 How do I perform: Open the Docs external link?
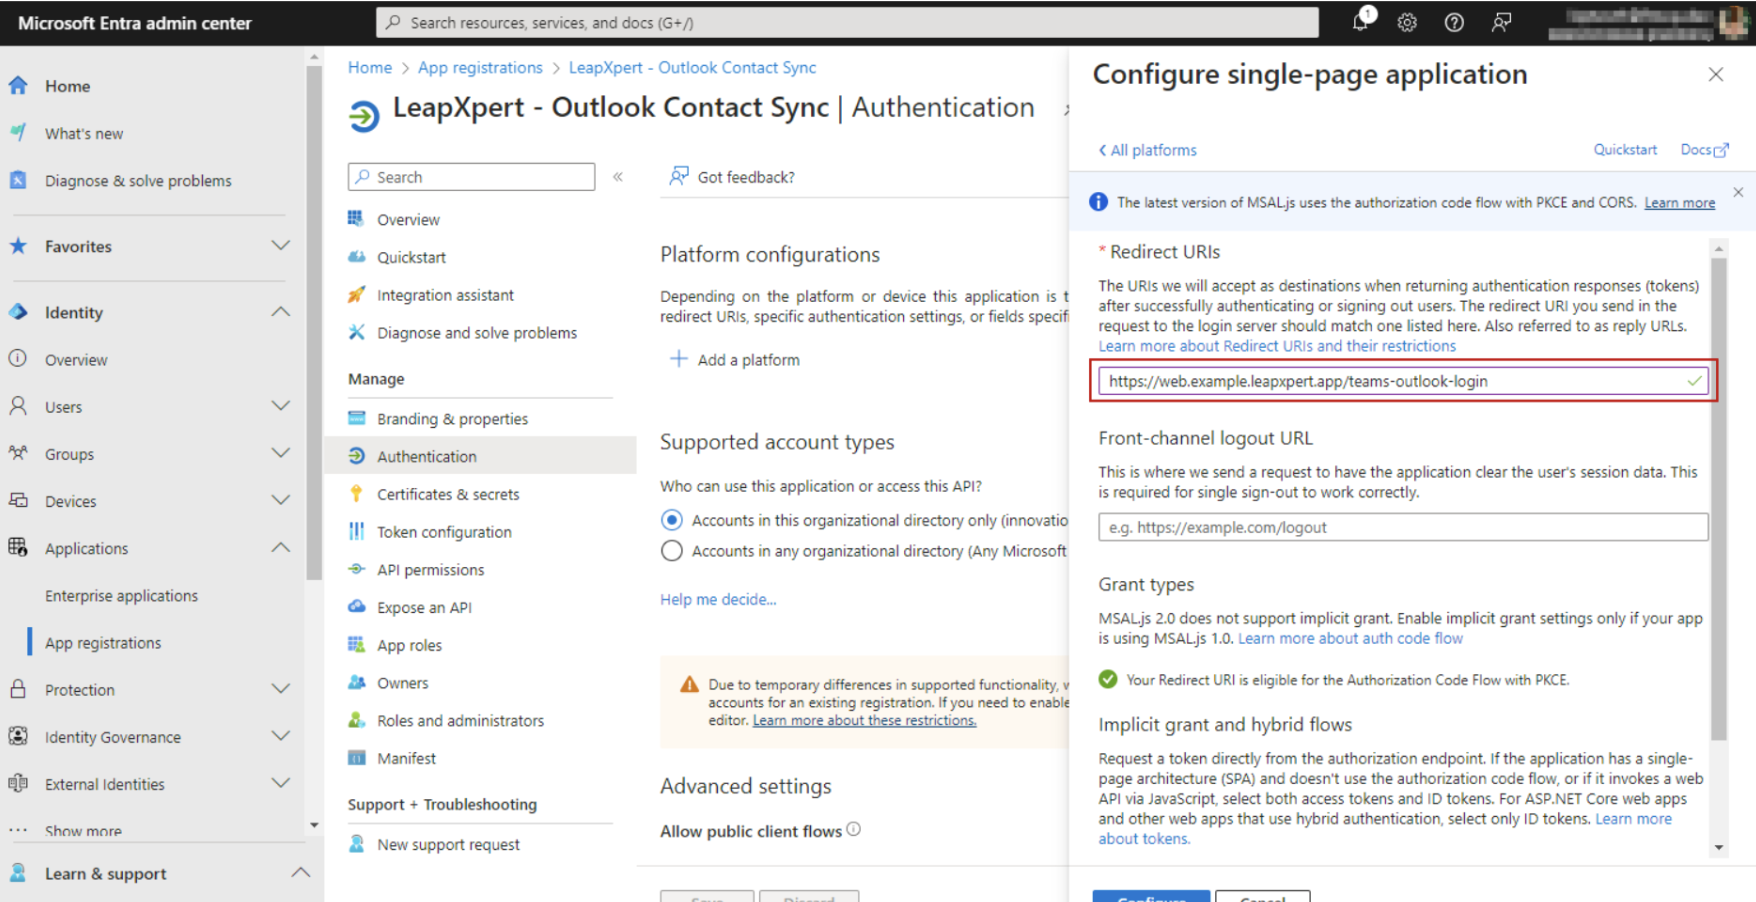point(1704,150)
